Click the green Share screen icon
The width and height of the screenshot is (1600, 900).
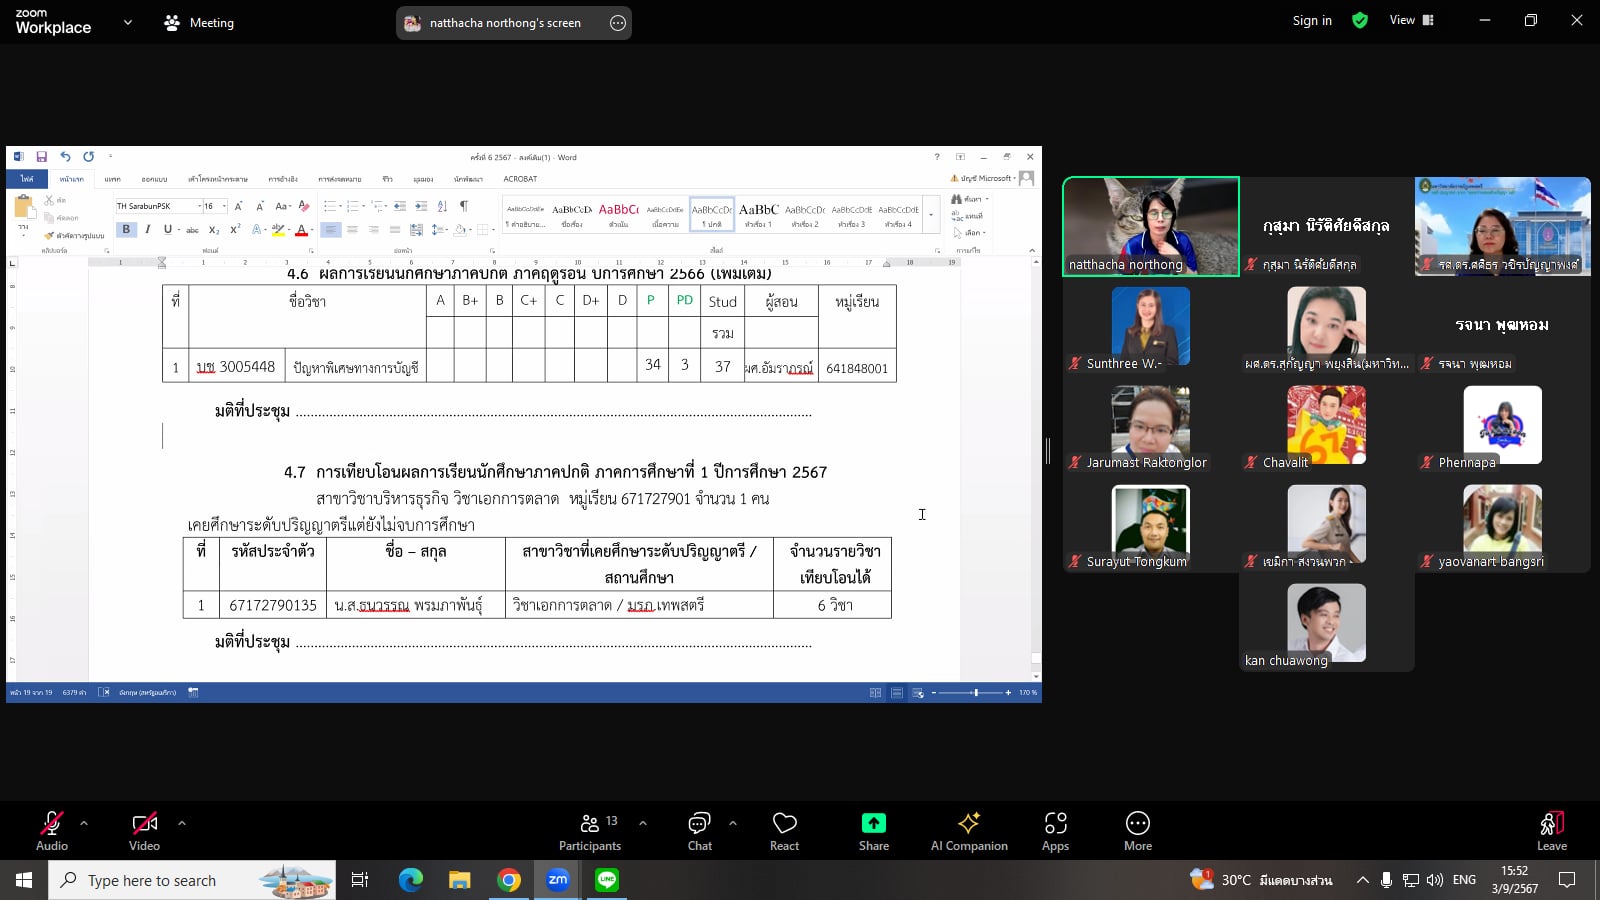(x=873, y=823)
